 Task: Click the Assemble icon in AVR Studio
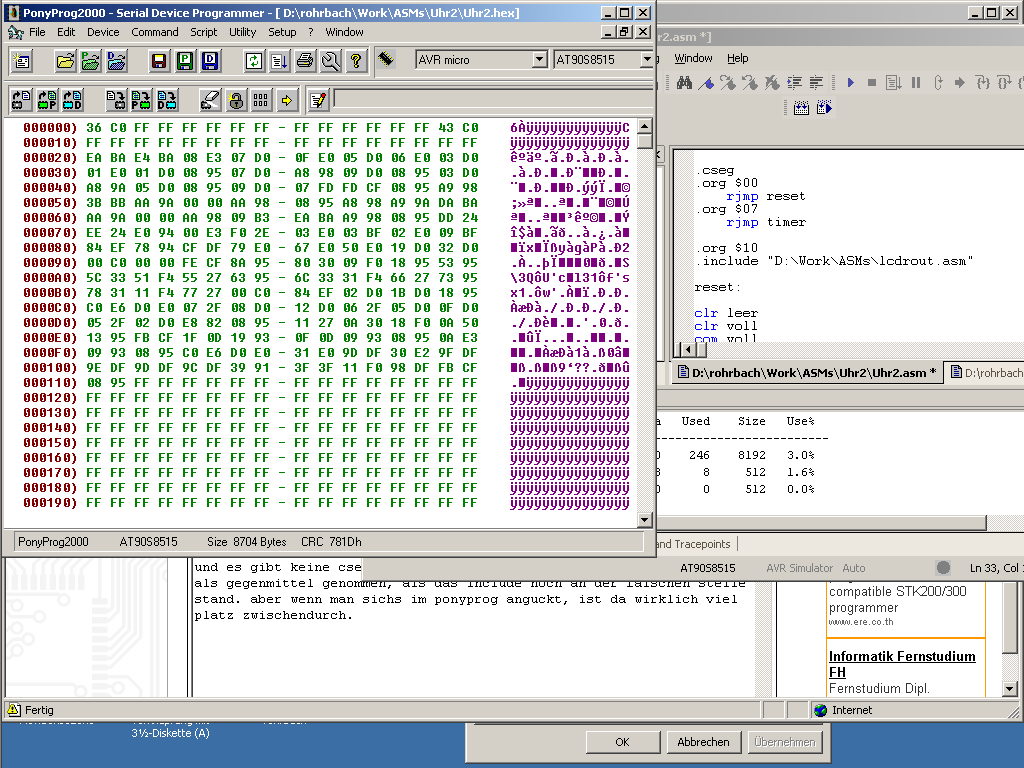(801, 108)
